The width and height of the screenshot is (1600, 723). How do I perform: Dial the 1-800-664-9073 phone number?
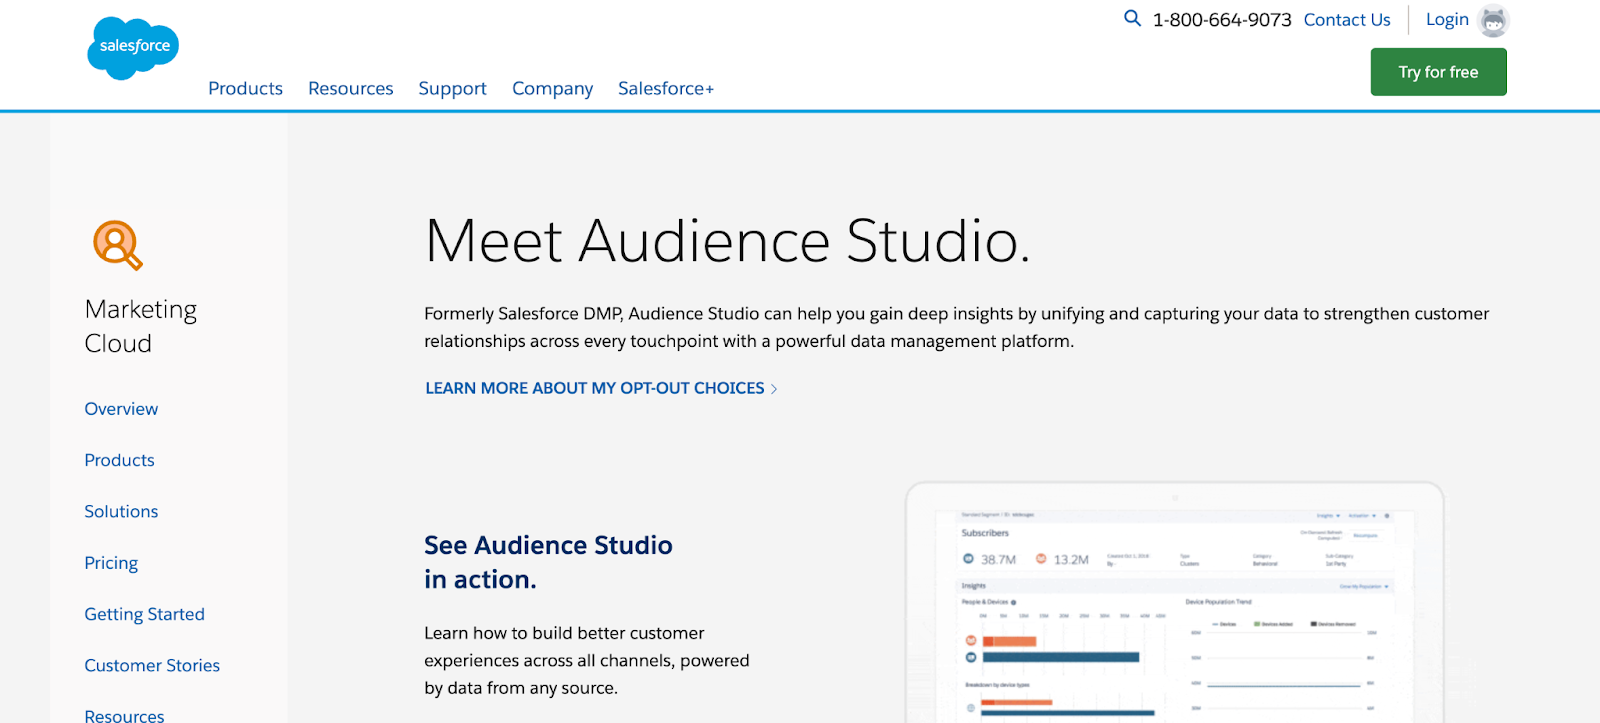pos(1222,19)
